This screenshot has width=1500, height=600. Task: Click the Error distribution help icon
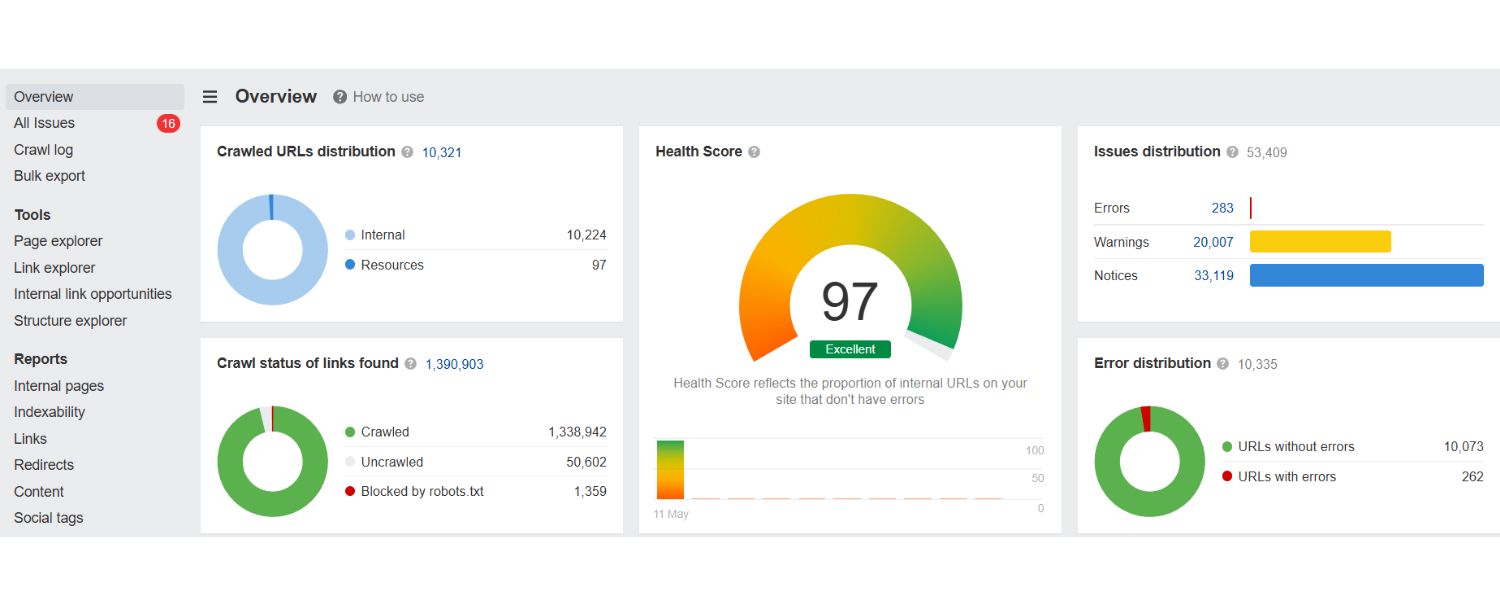tap(1222, 364)
